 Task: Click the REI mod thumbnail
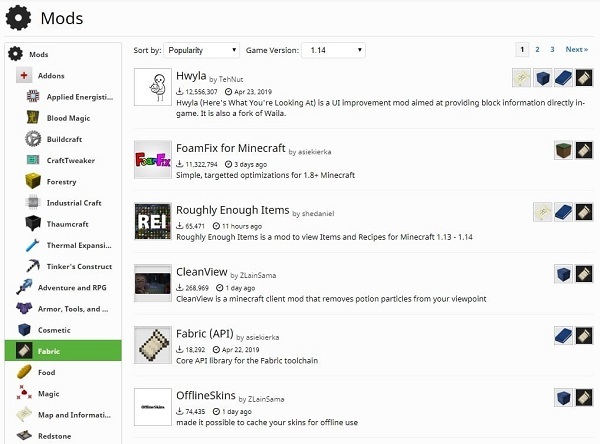[x=153, y=221]
